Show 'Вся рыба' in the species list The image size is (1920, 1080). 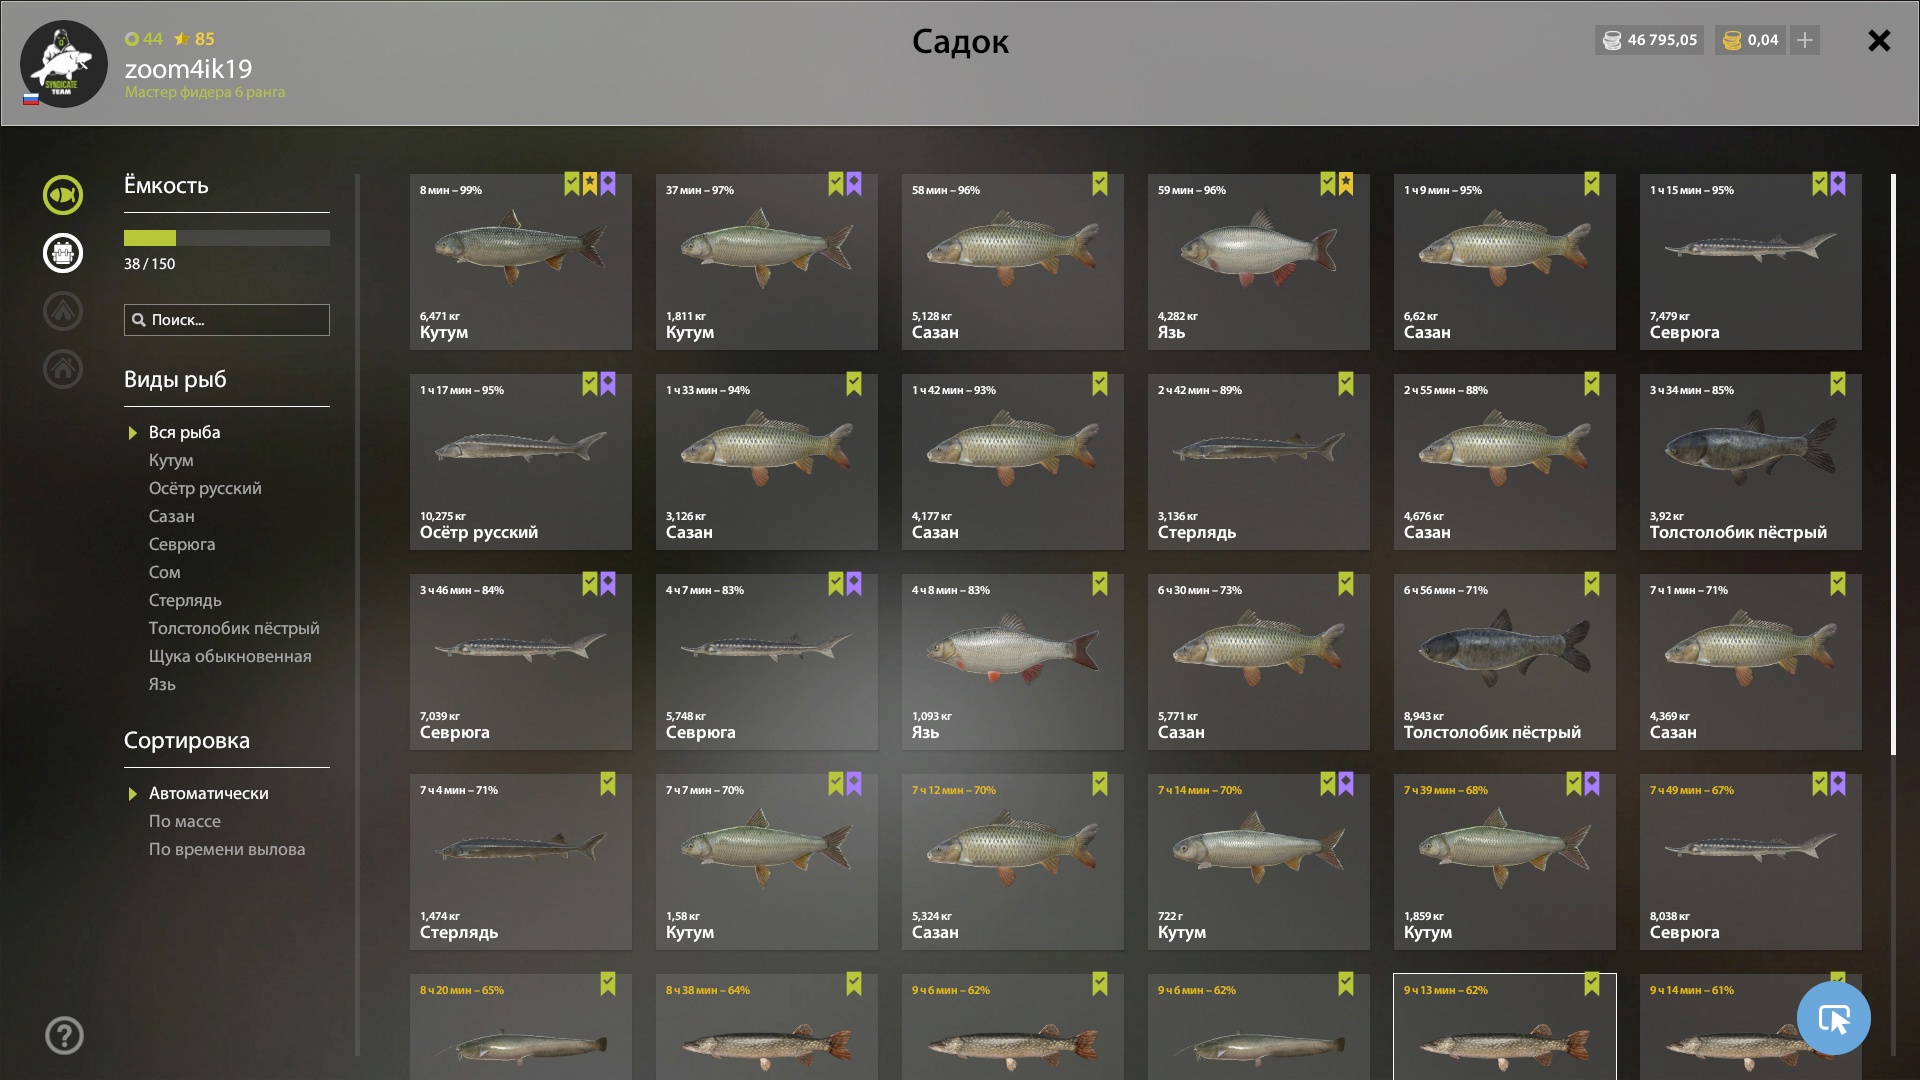pyautogui.click(x=185, y=432)
